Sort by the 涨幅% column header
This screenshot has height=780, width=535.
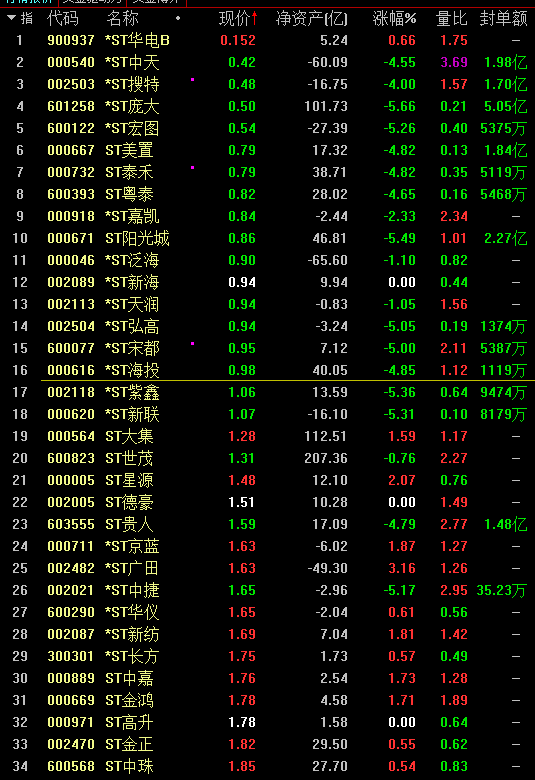pos(394,19)
